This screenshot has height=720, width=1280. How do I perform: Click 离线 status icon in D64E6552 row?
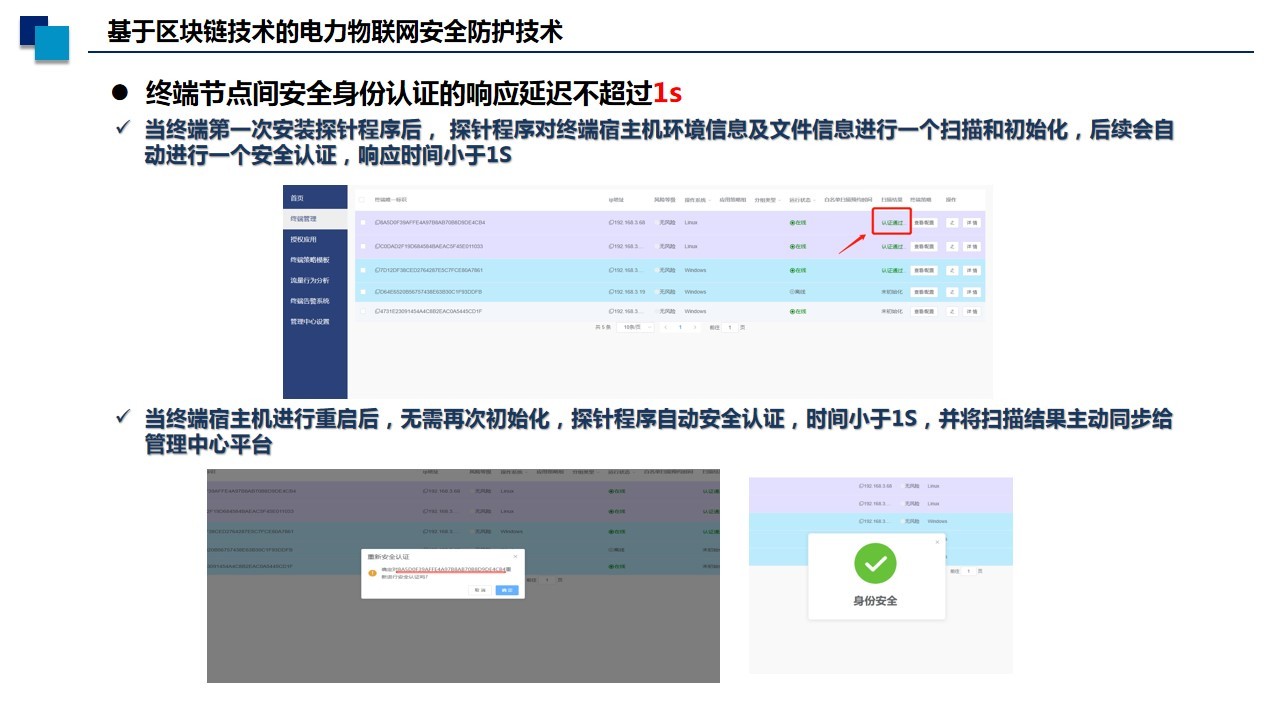point(792,292)
